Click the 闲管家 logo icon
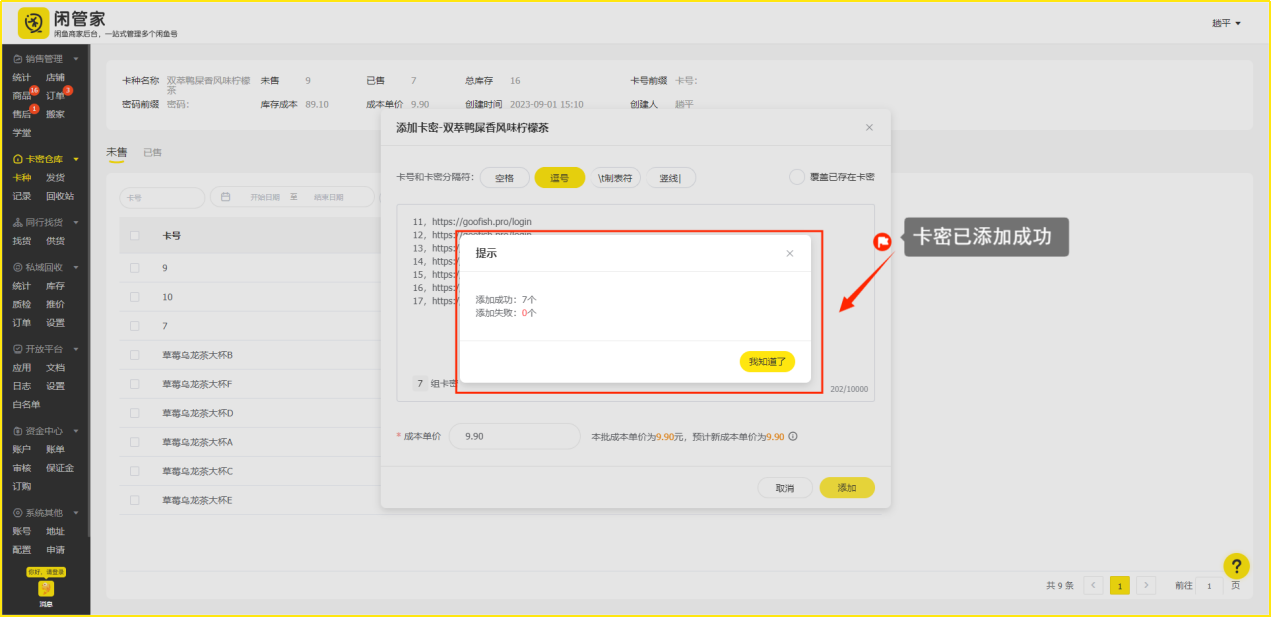Screen dimensions: 1271x618 pyautogui.click(x=33, y=22)
